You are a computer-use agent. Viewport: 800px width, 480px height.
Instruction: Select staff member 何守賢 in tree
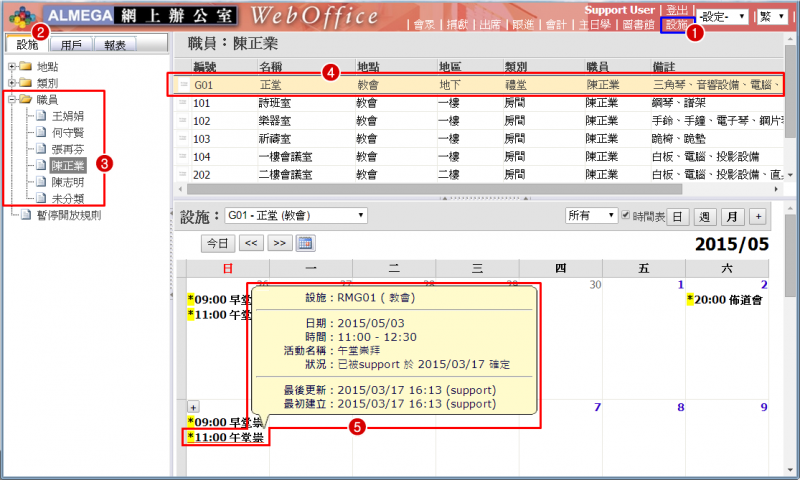click(x=70, y=132)
